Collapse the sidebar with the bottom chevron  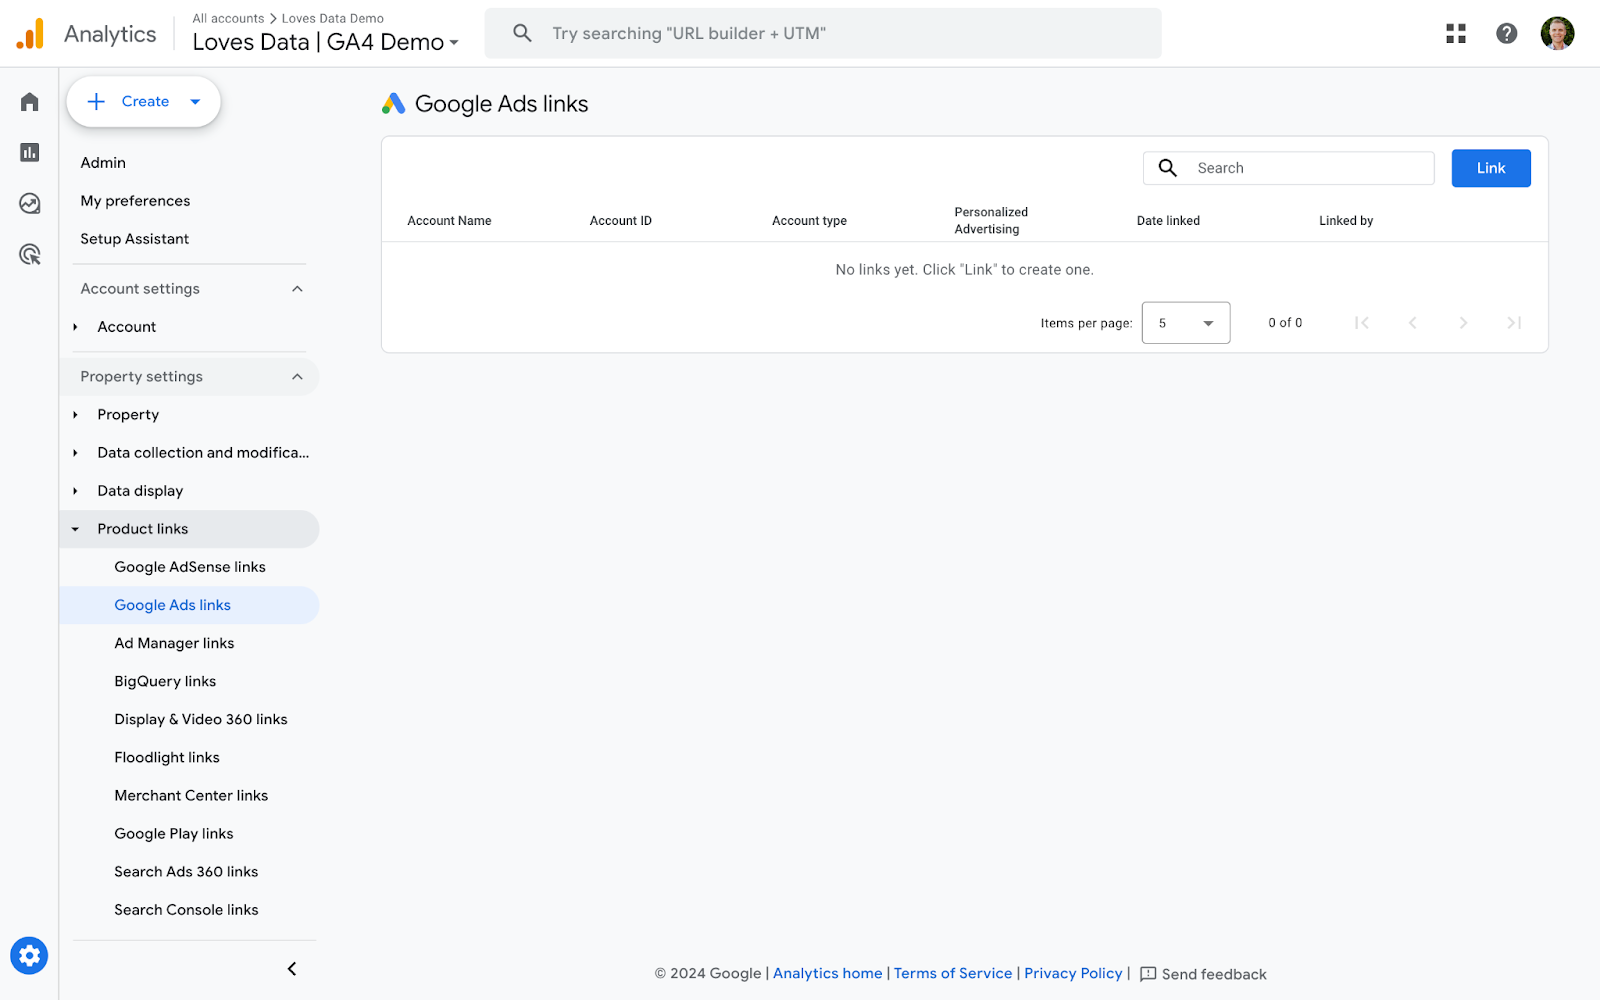point(291,968)
